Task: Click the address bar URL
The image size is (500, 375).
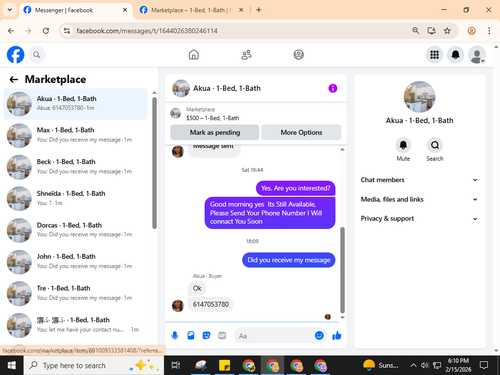Action: [147, 31]
